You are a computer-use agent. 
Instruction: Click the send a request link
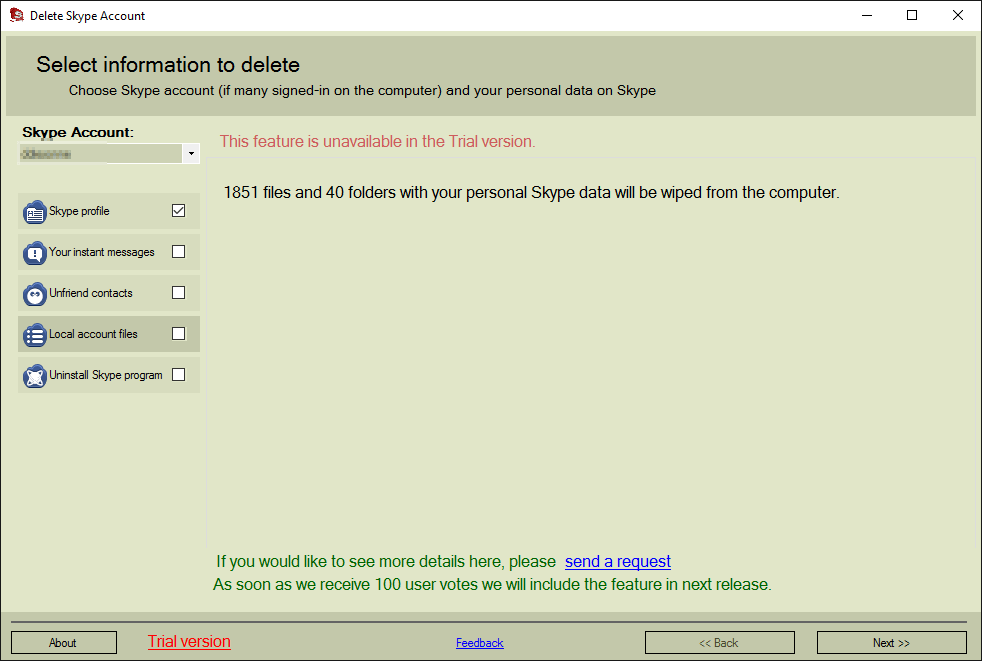[x=618, y=561]
